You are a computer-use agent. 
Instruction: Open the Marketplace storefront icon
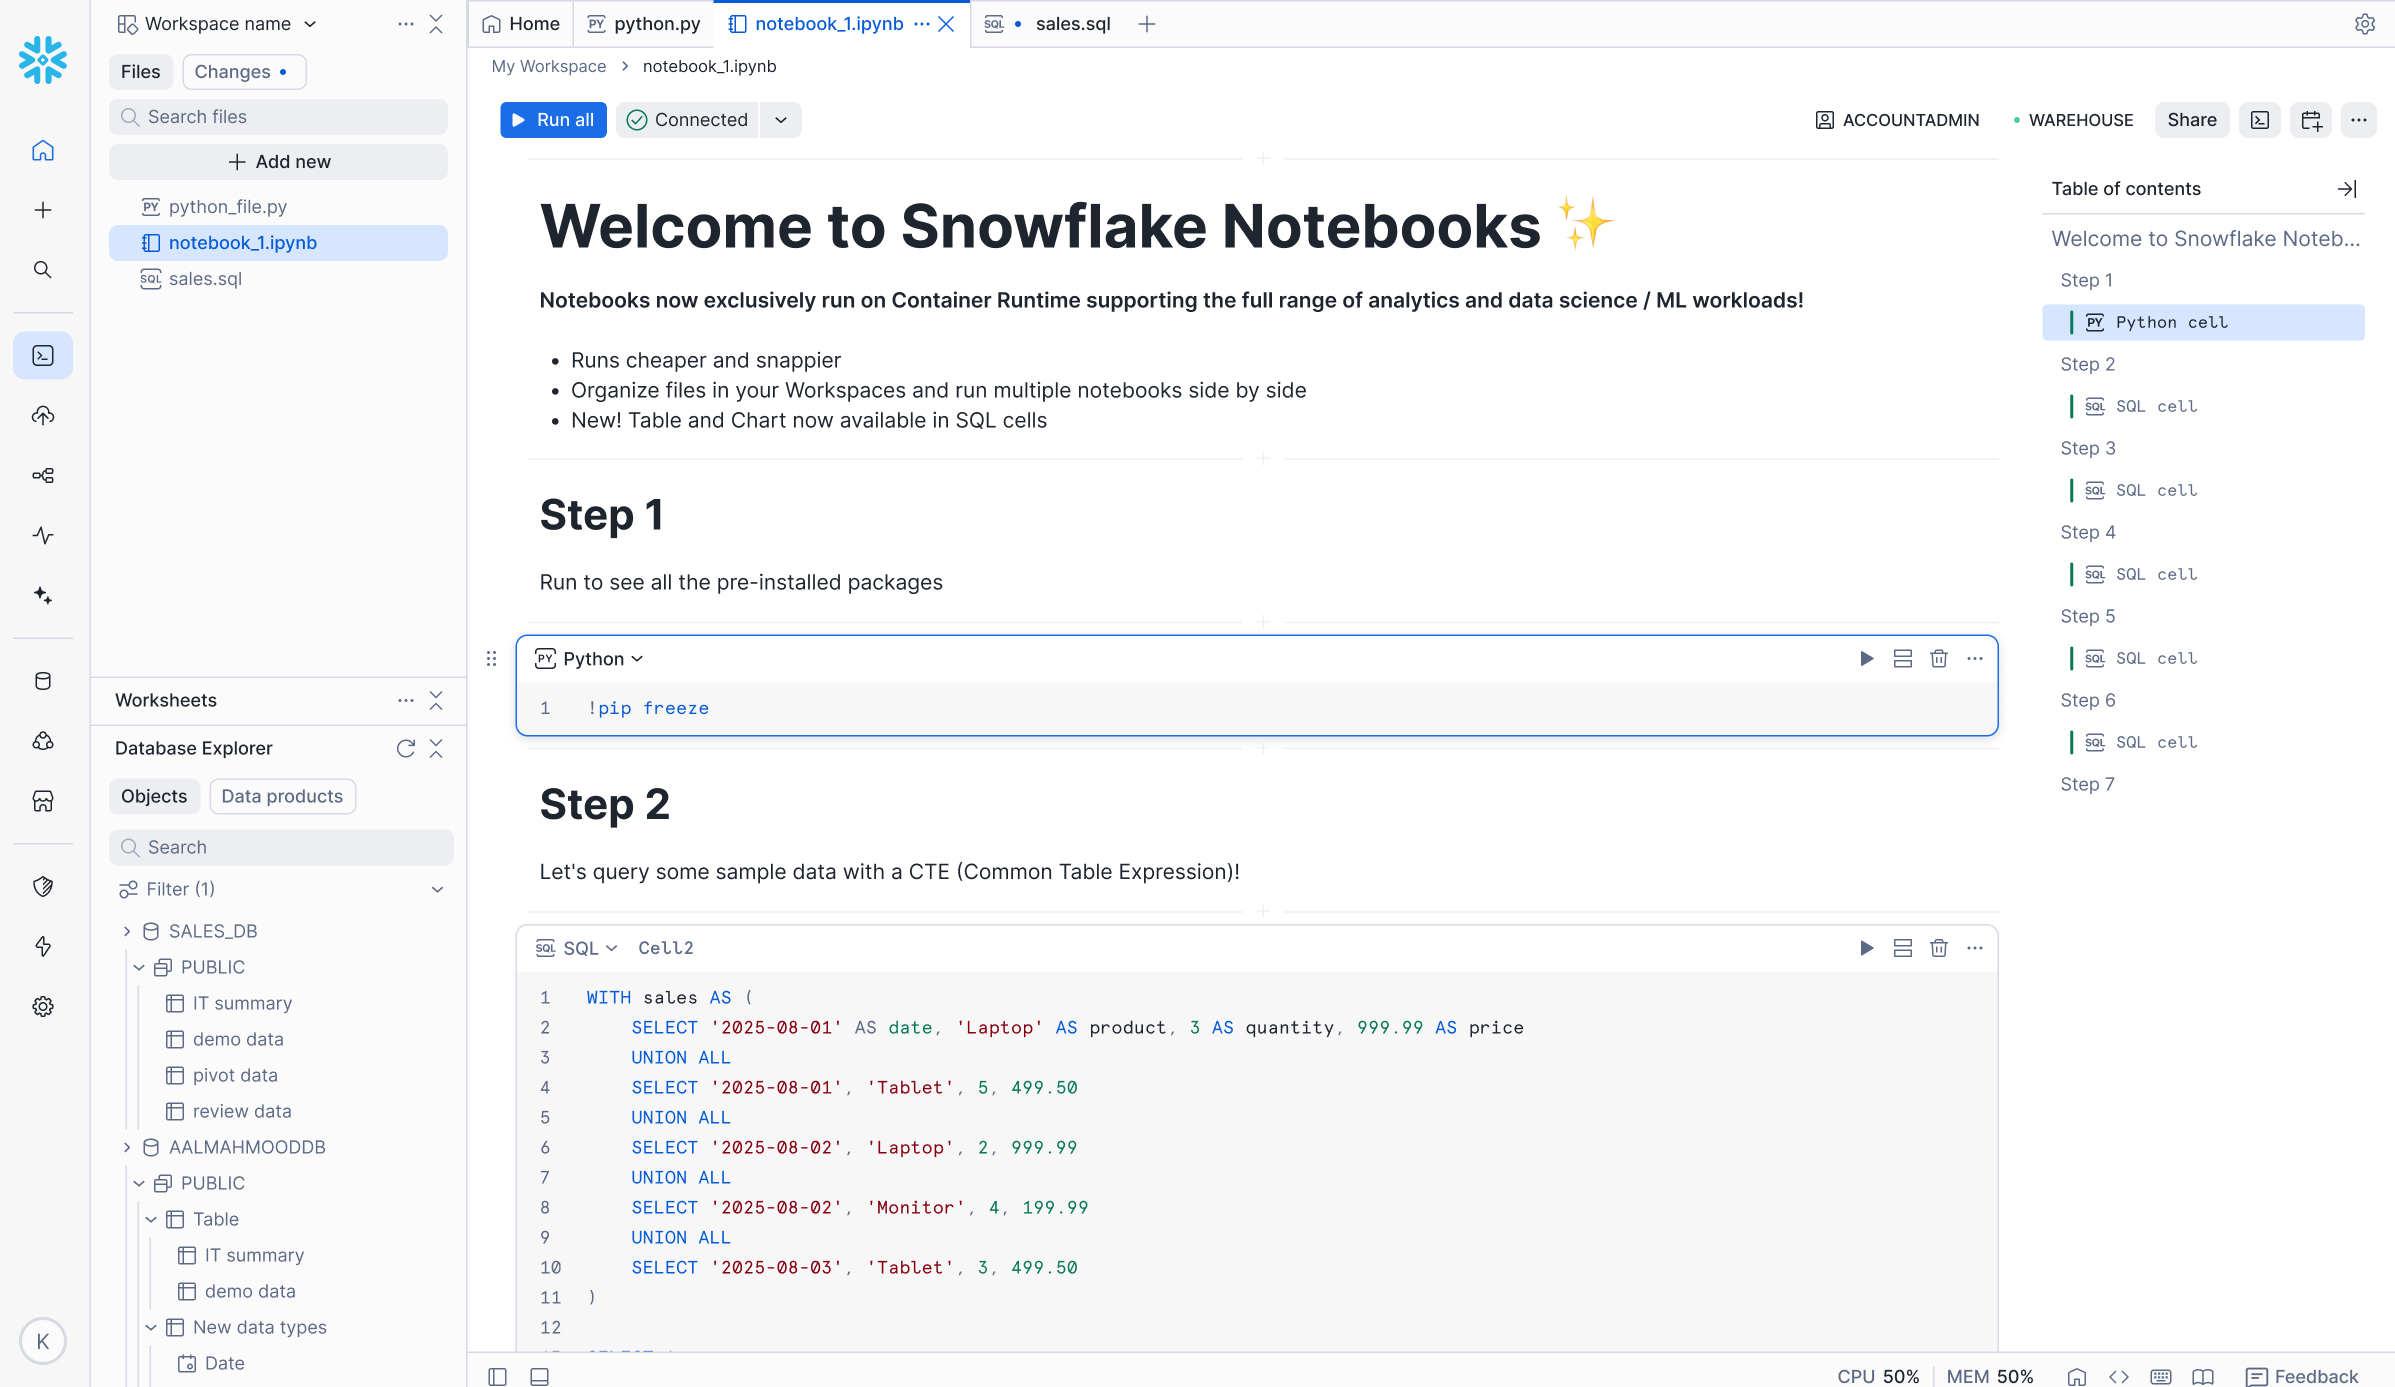(43, 801)
